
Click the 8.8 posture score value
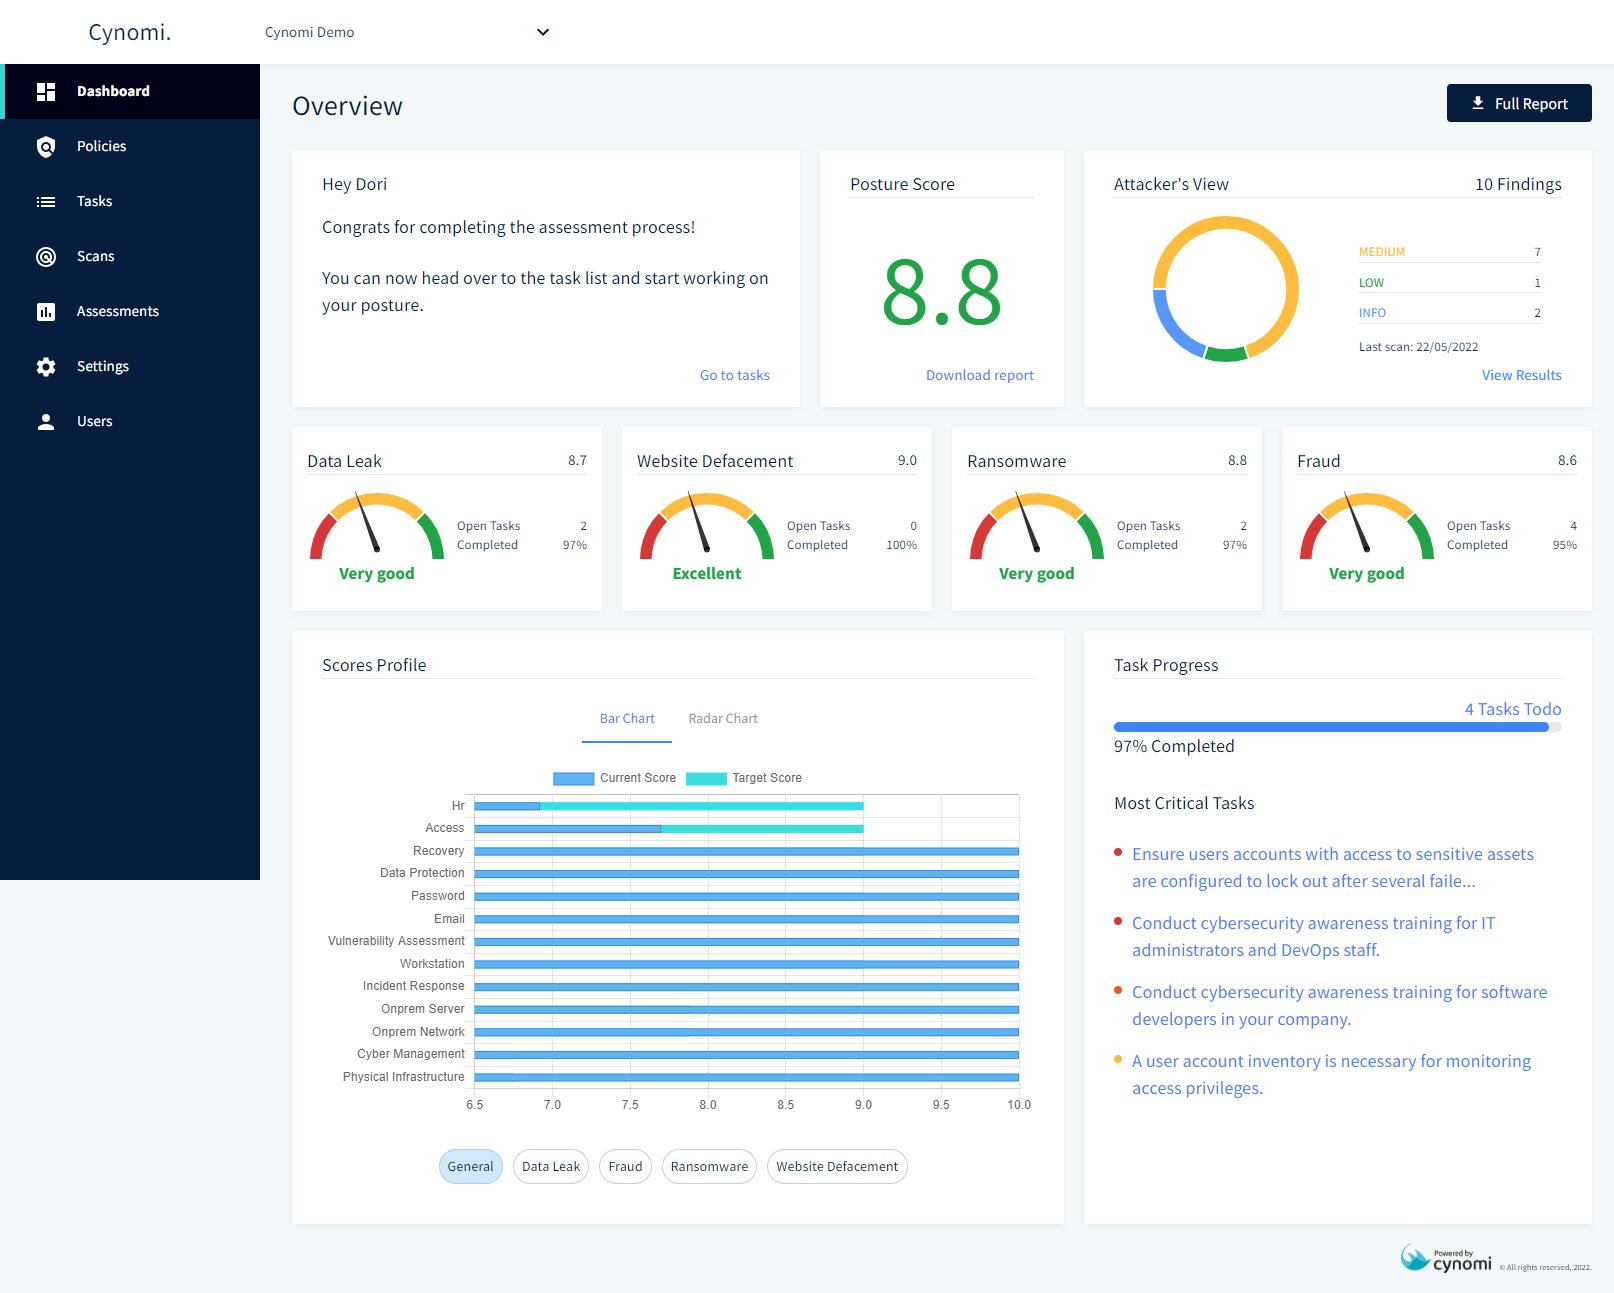(x=942, y=292)
